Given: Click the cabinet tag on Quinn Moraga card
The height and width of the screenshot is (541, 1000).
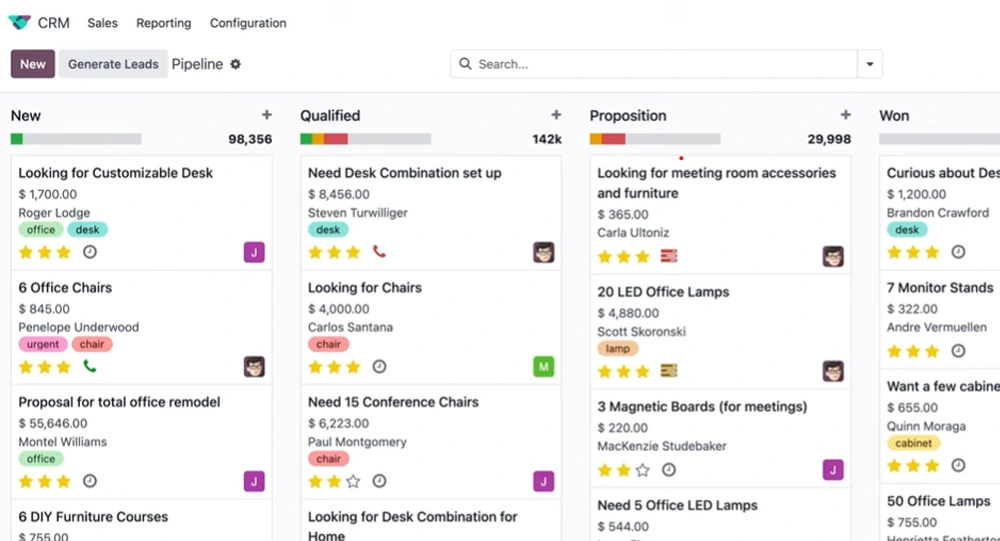Looking at the screenshot, I should [x=913, y=443].
